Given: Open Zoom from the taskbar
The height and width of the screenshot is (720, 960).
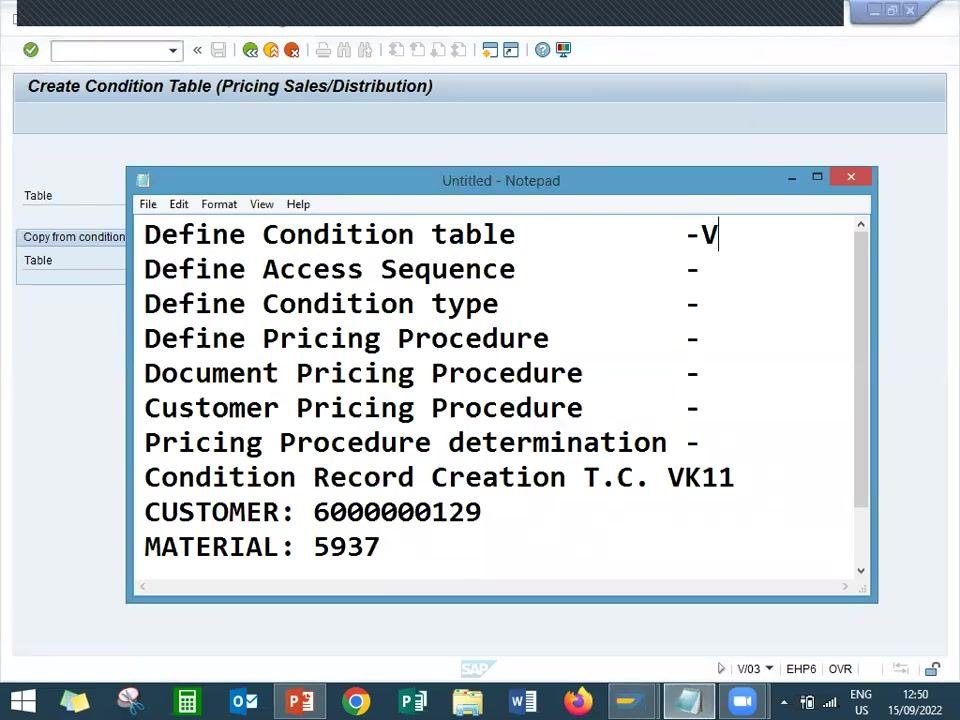Looking at the screenshot, I should pos(743,702).
